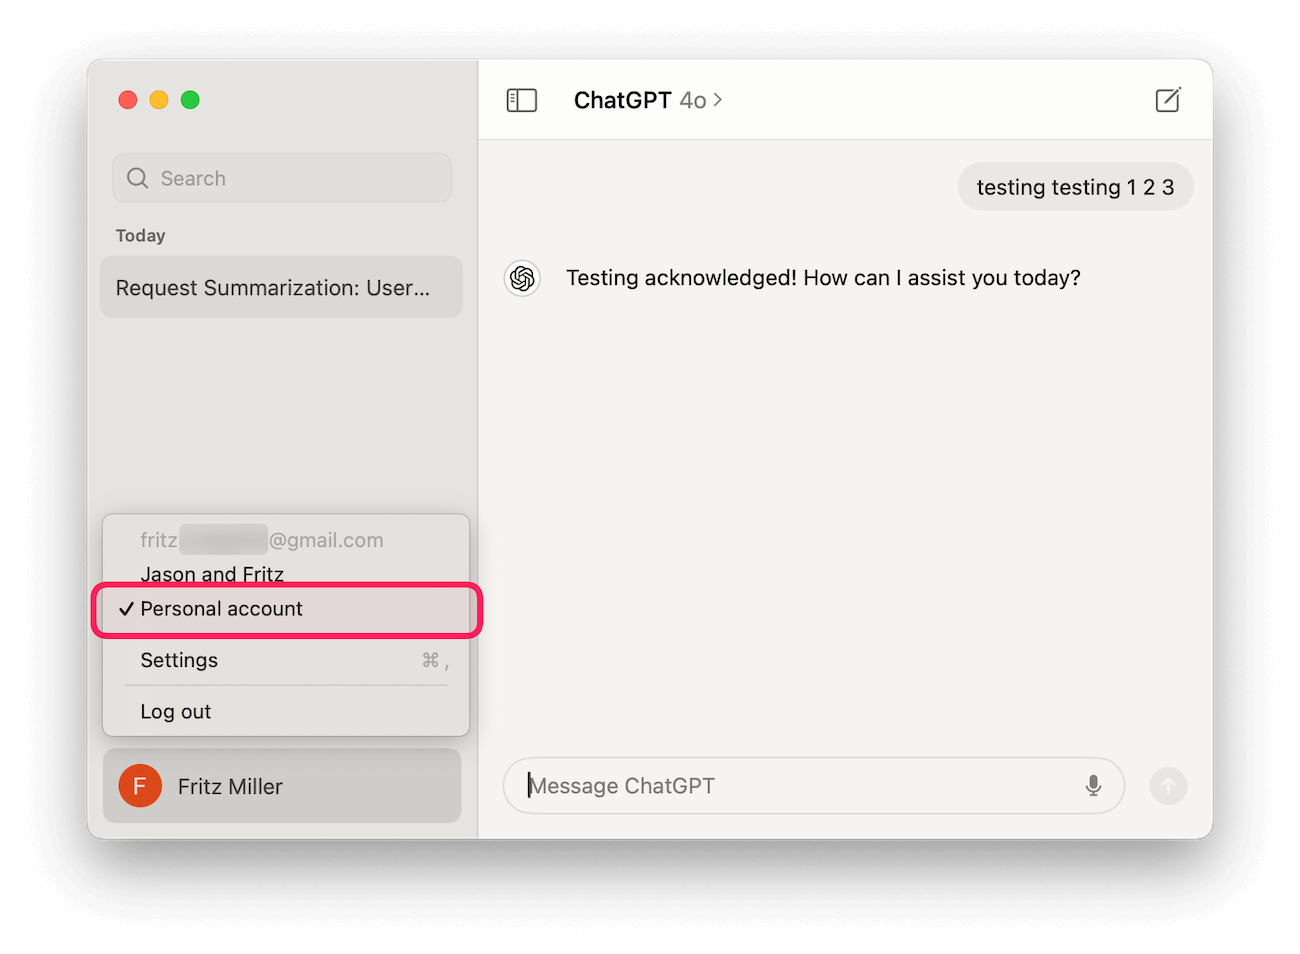The height and width of the screenshot is (954, 1300).
Task: Click the microphone icon in the message bar
Action: 1093,786
